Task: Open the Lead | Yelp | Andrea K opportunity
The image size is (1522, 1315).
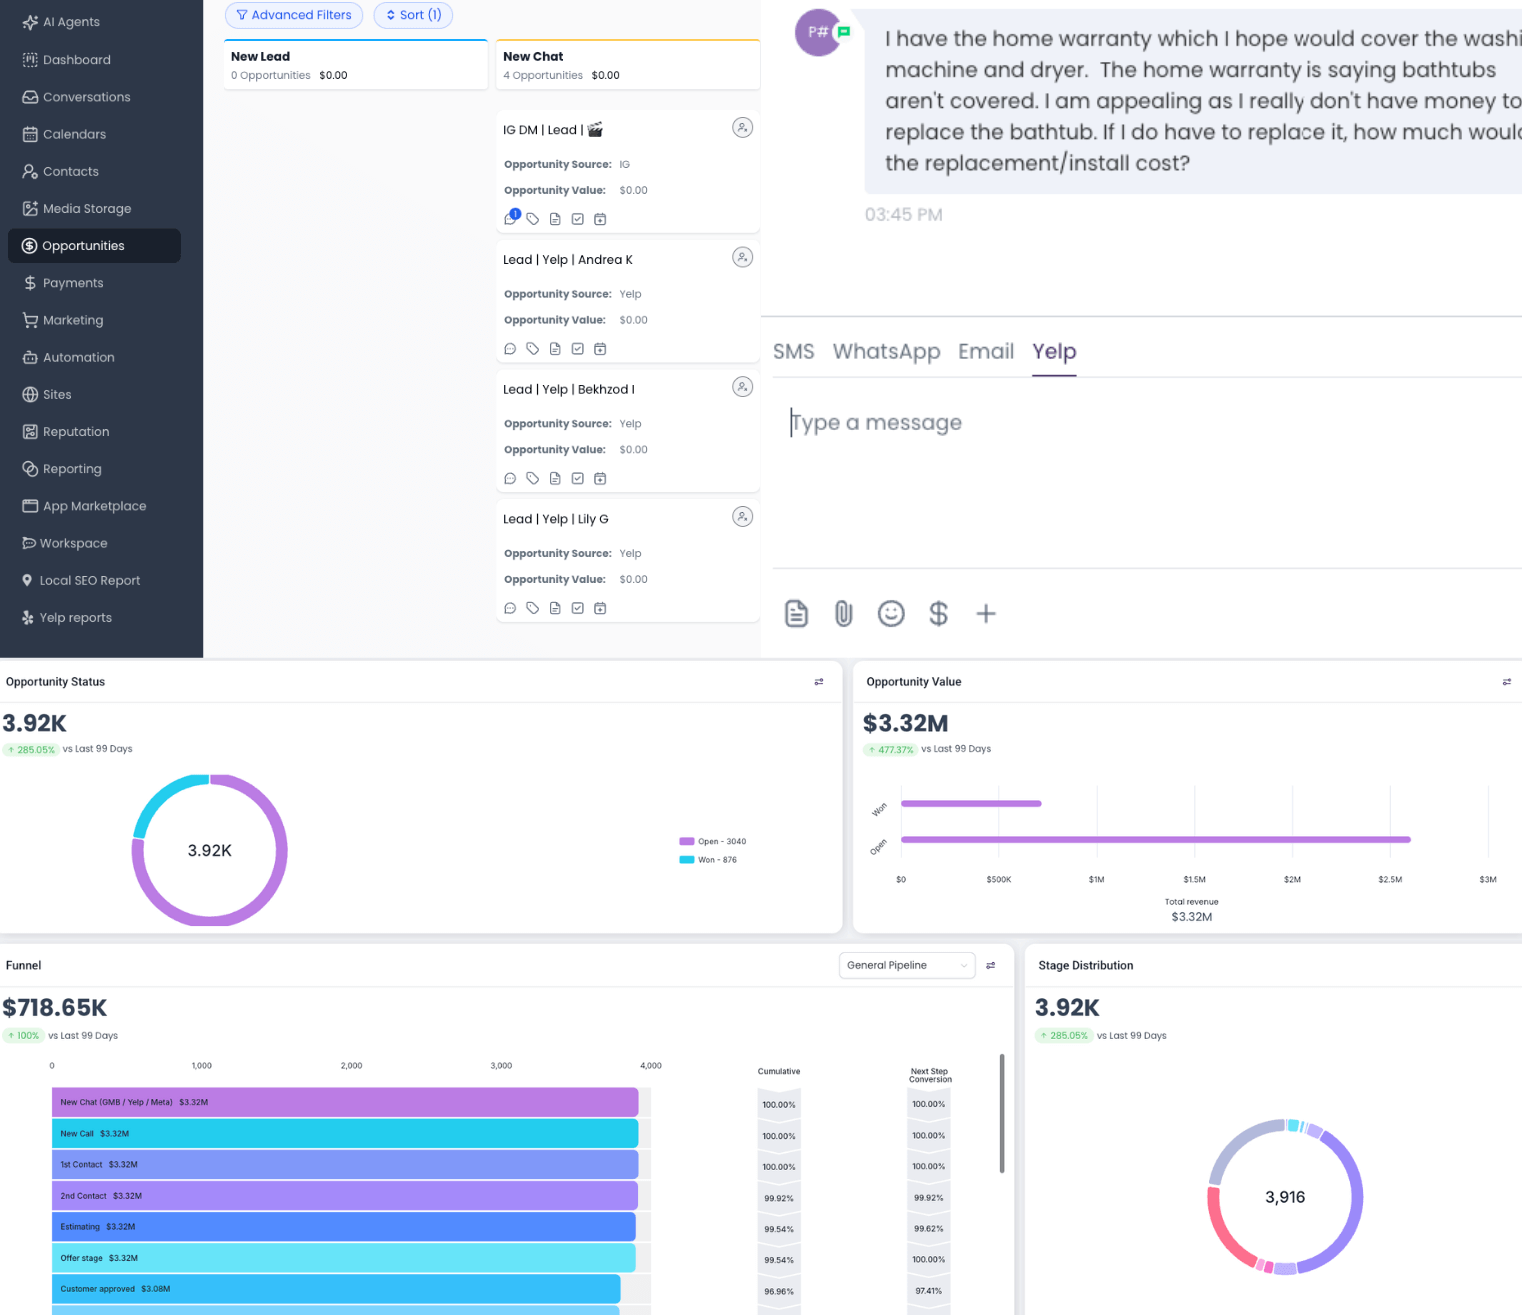Action: (567, 260)
